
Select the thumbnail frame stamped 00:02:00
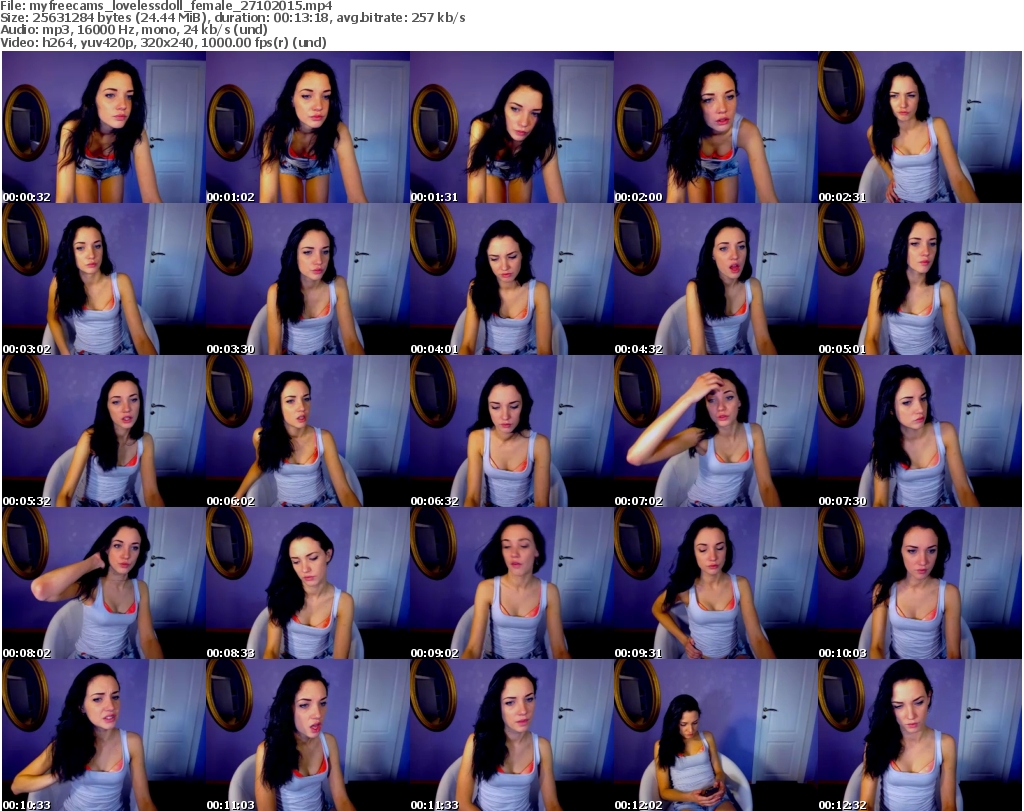(715, 127)
